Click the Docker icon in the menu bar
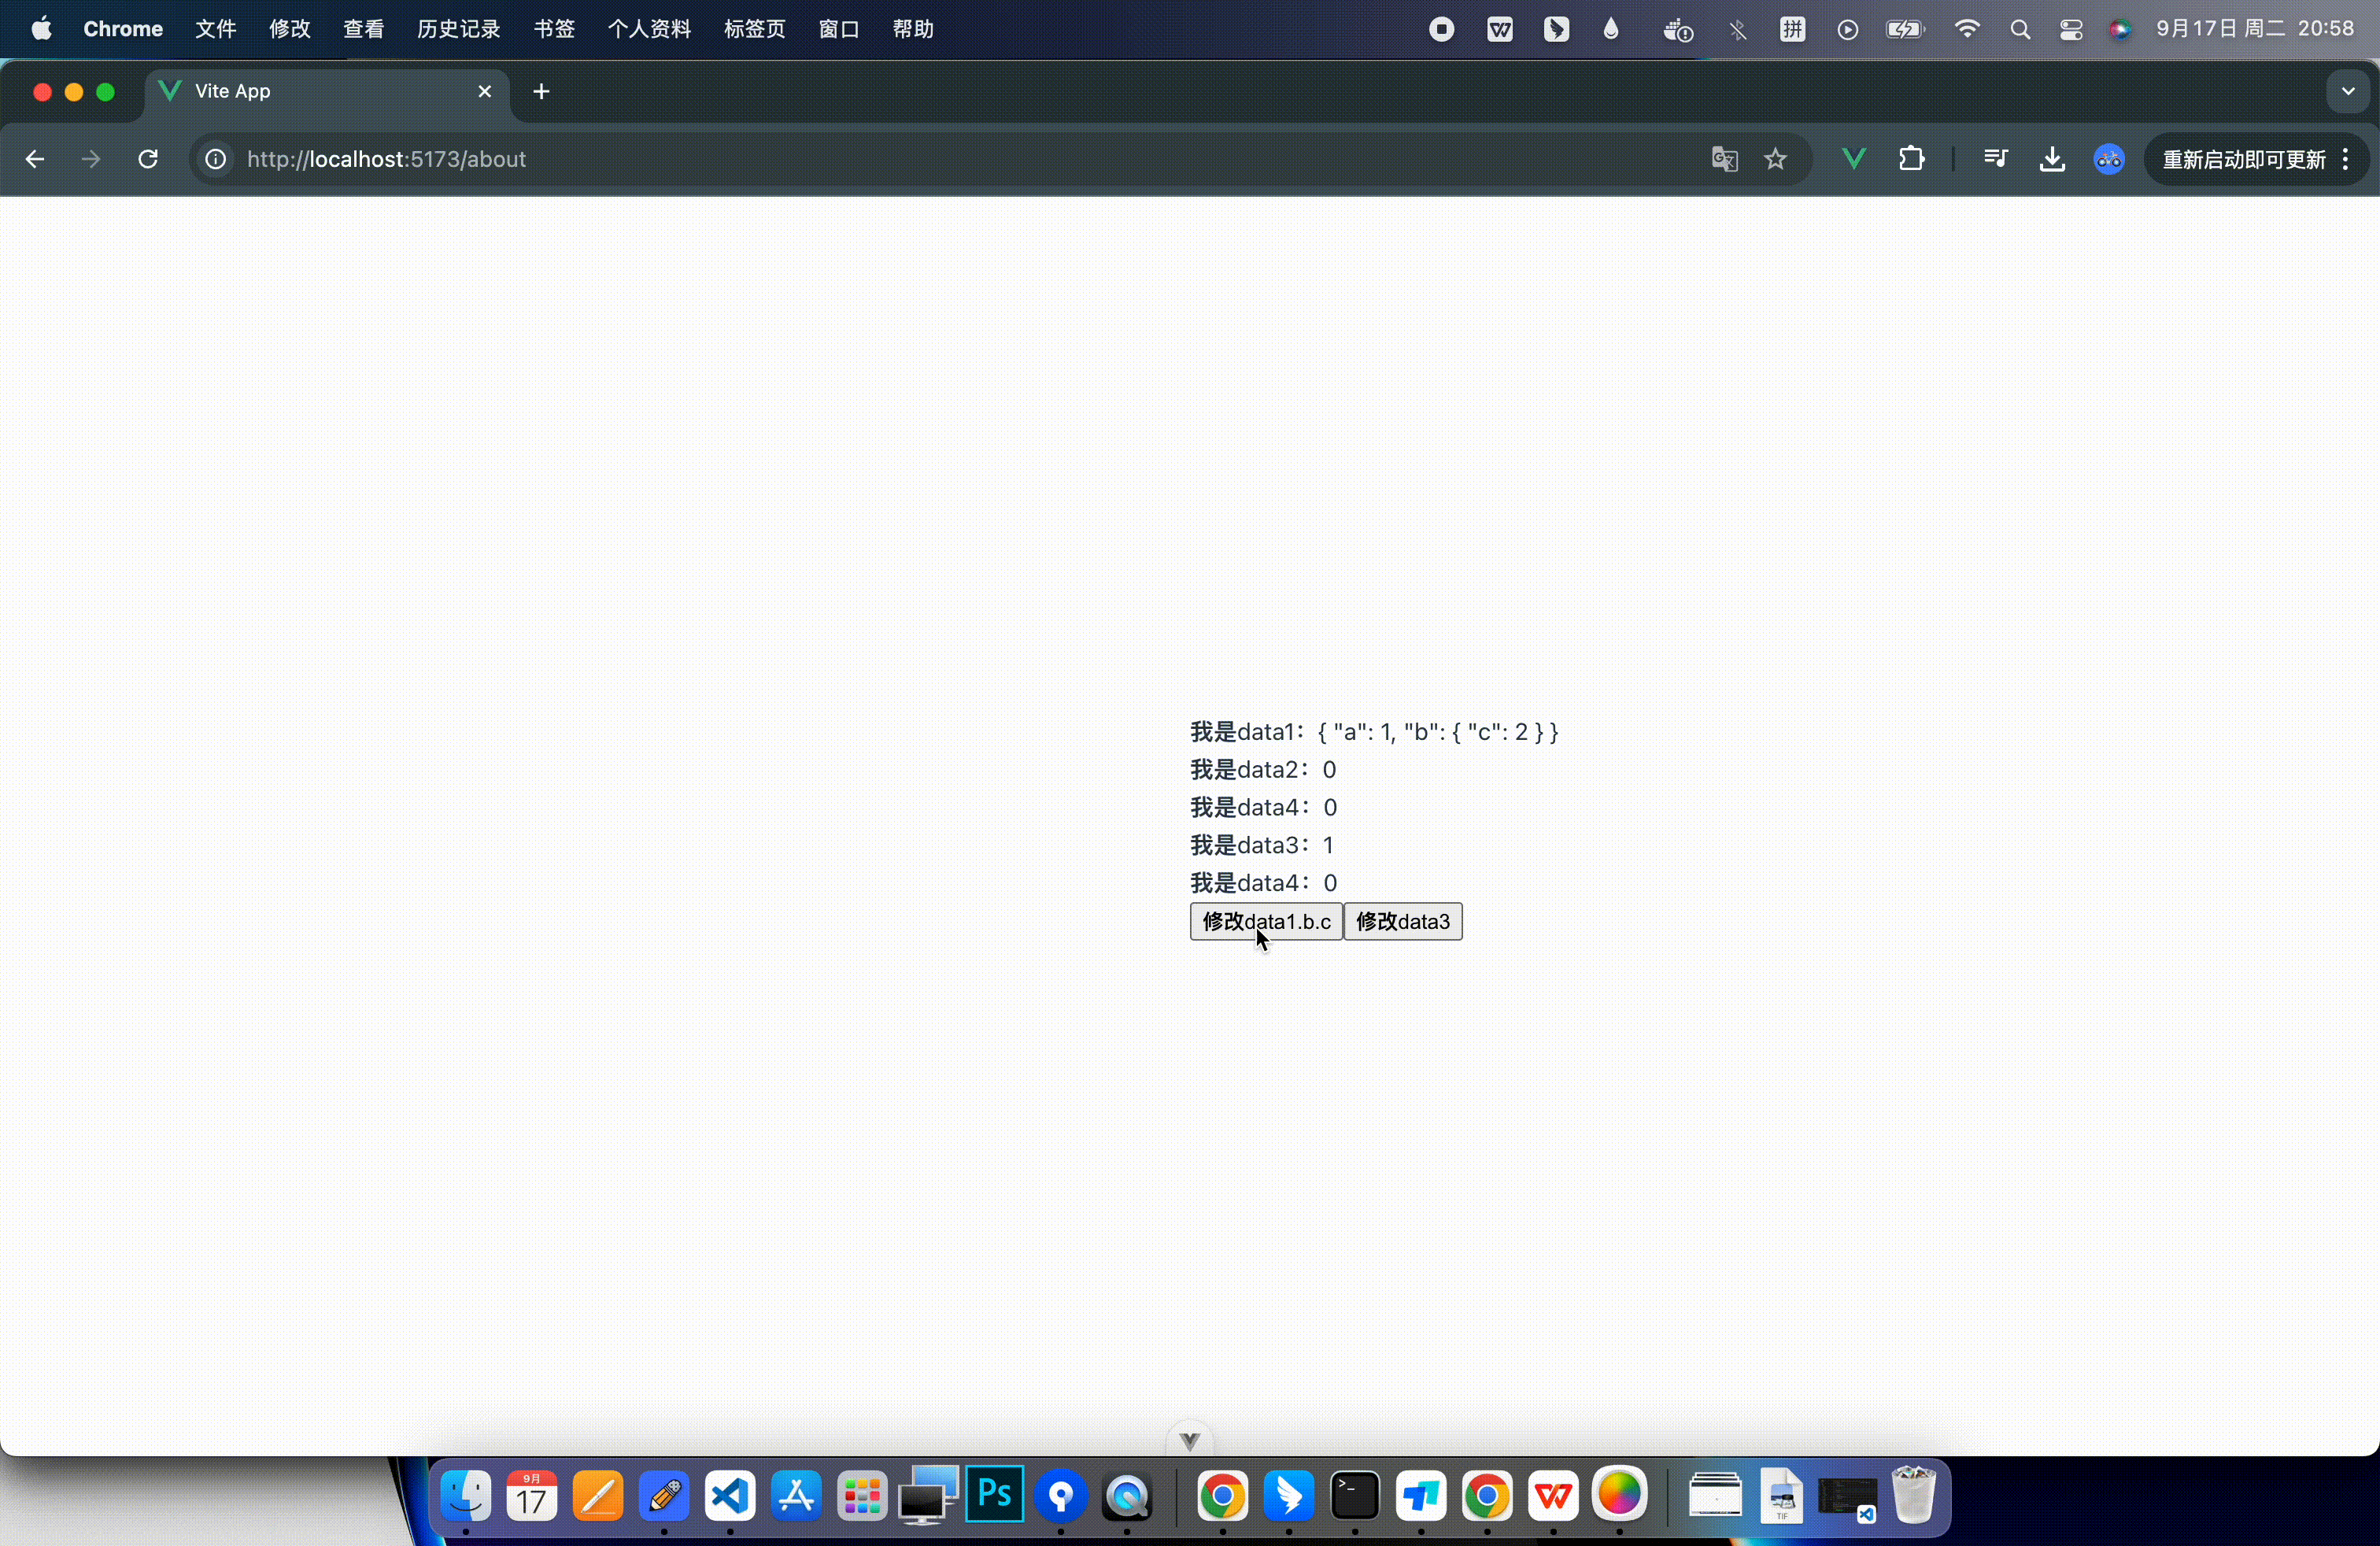Viewport: 2380px width, 1546px height. (x=1678, y=29)
